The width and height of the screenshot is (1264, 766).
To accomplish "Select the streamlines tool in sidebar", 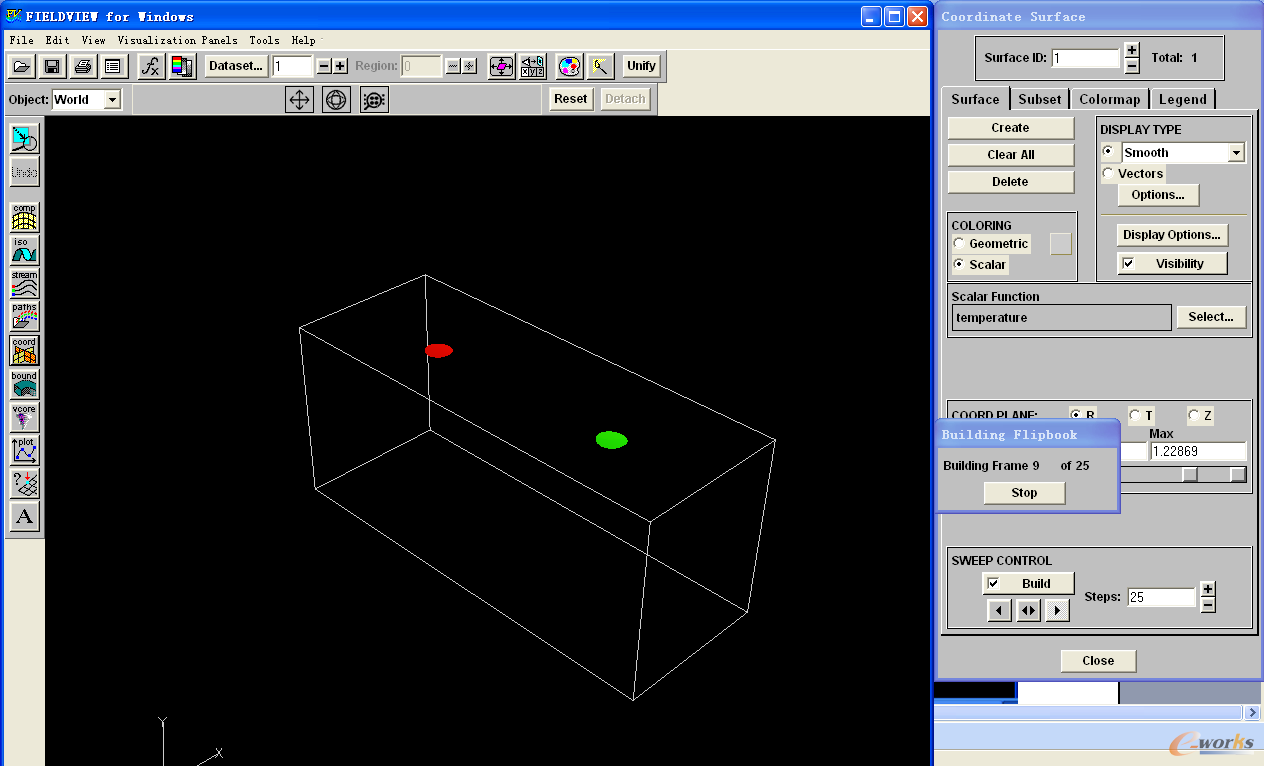I will (24, 283).
